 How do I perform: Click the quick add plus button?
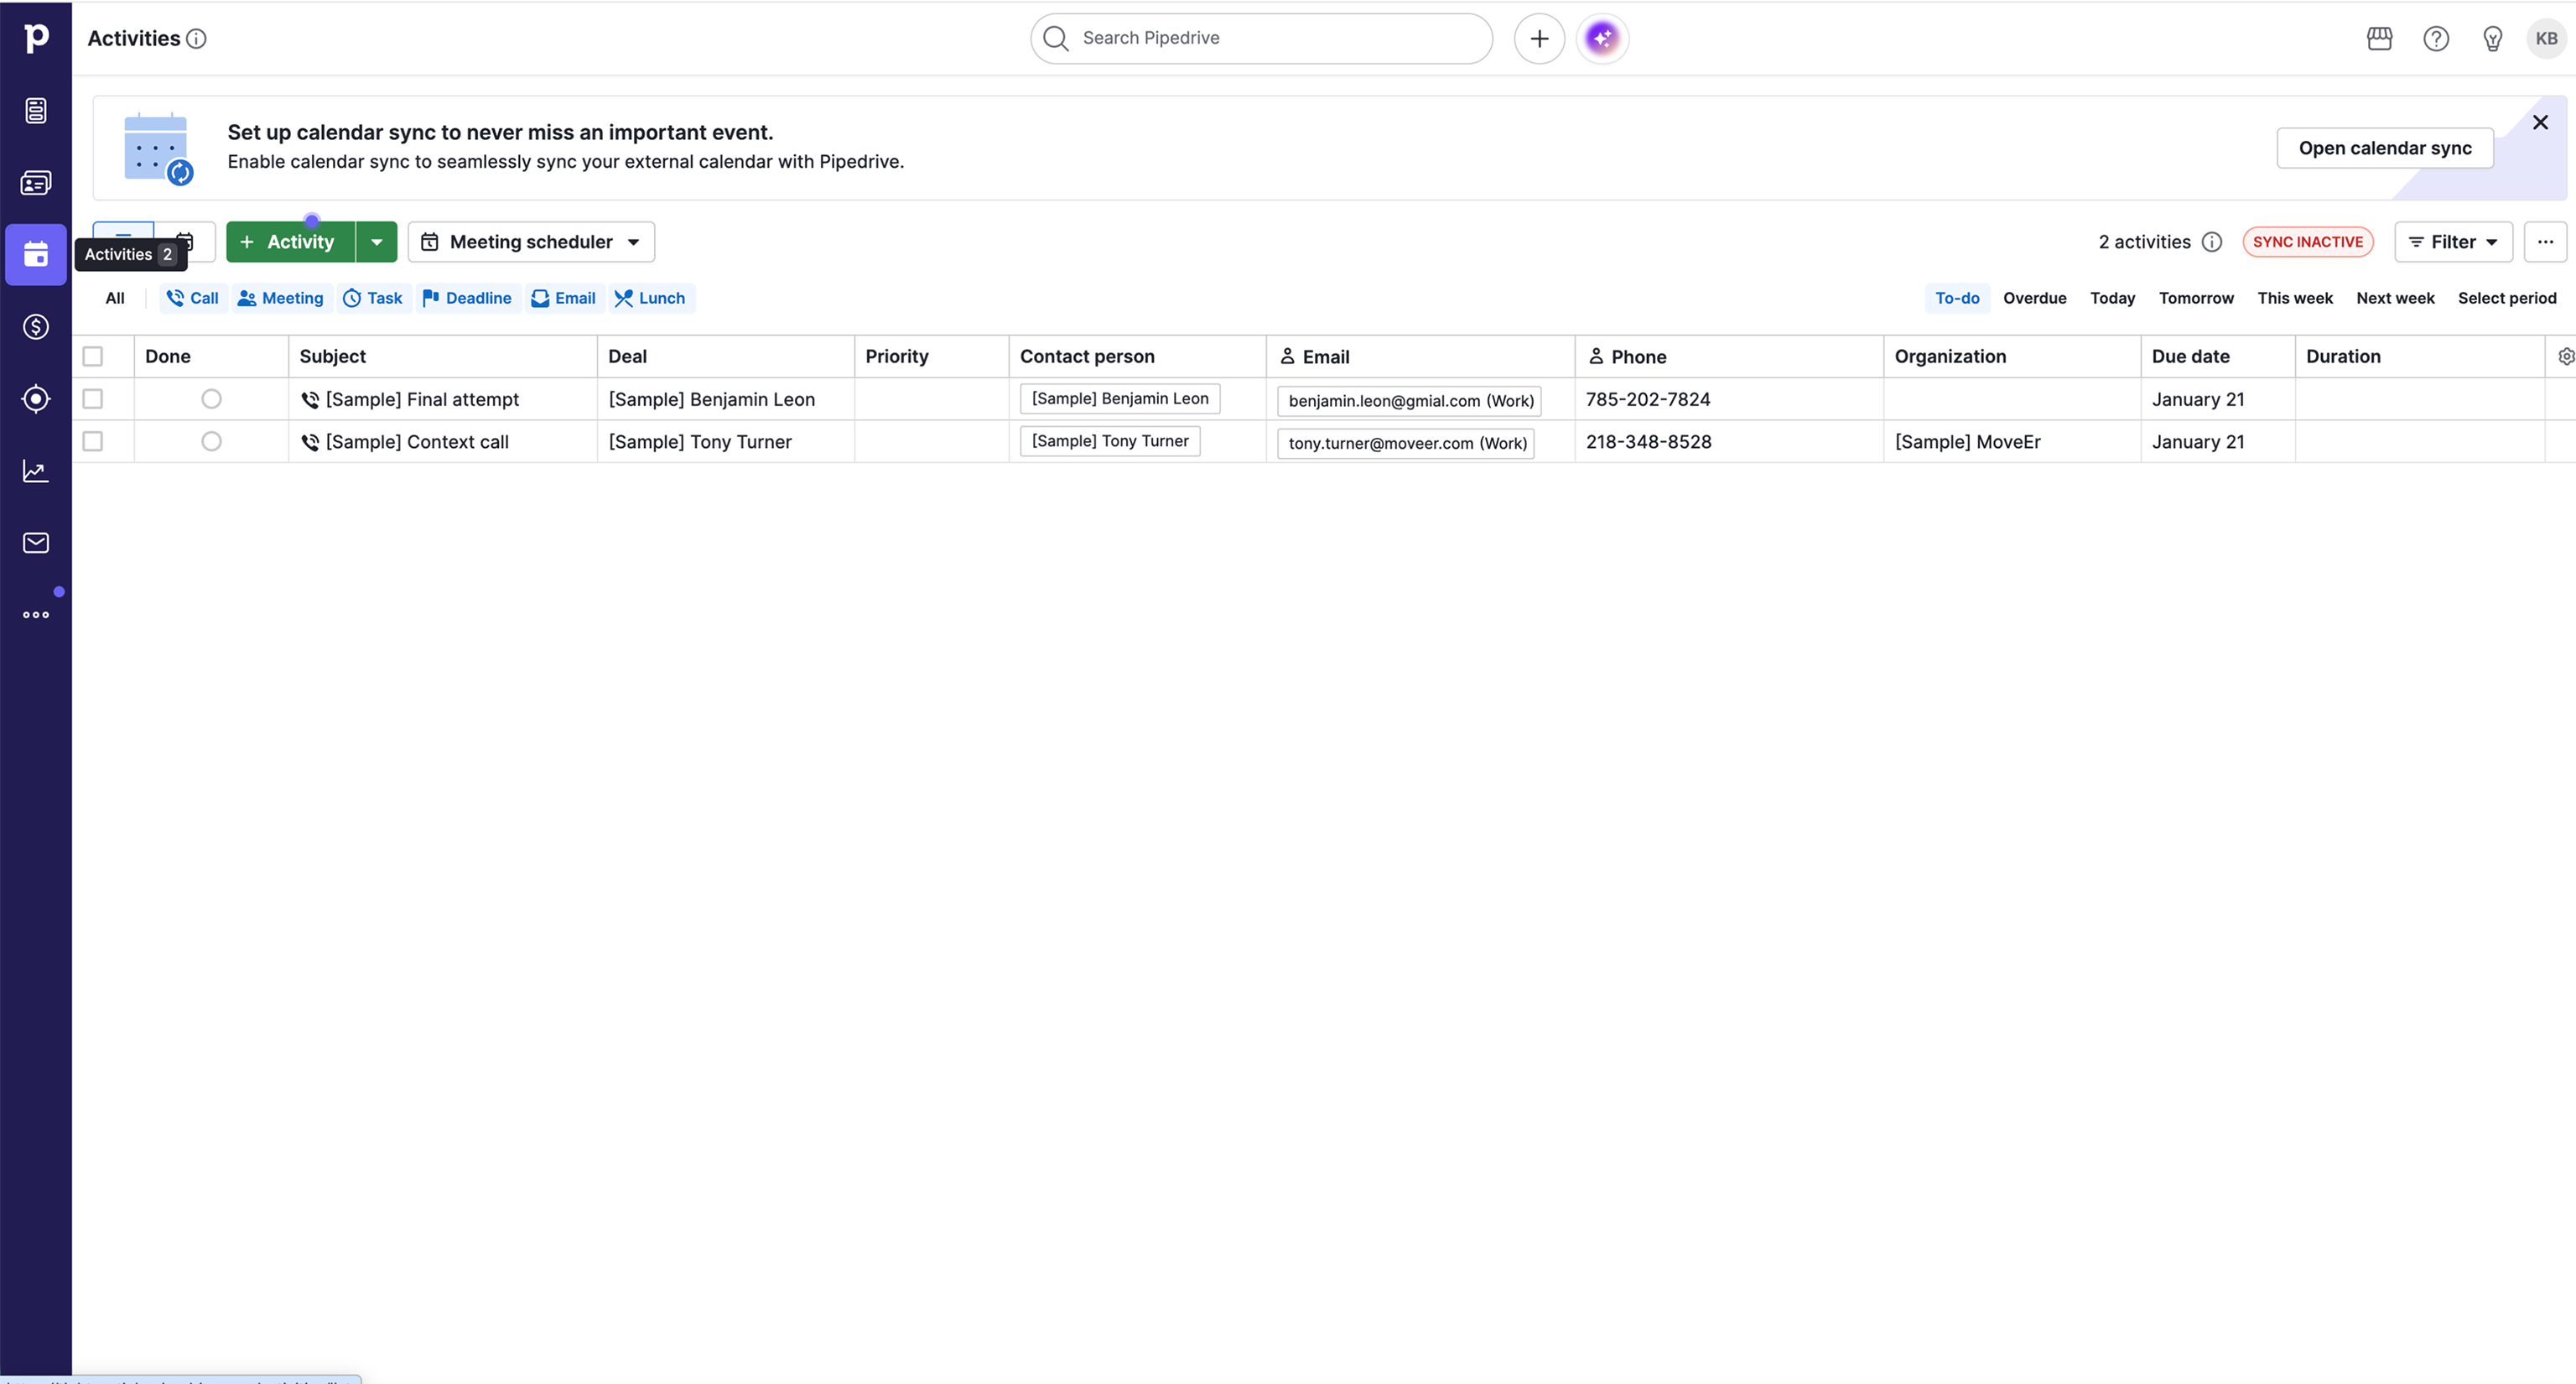coord(1539,38)
